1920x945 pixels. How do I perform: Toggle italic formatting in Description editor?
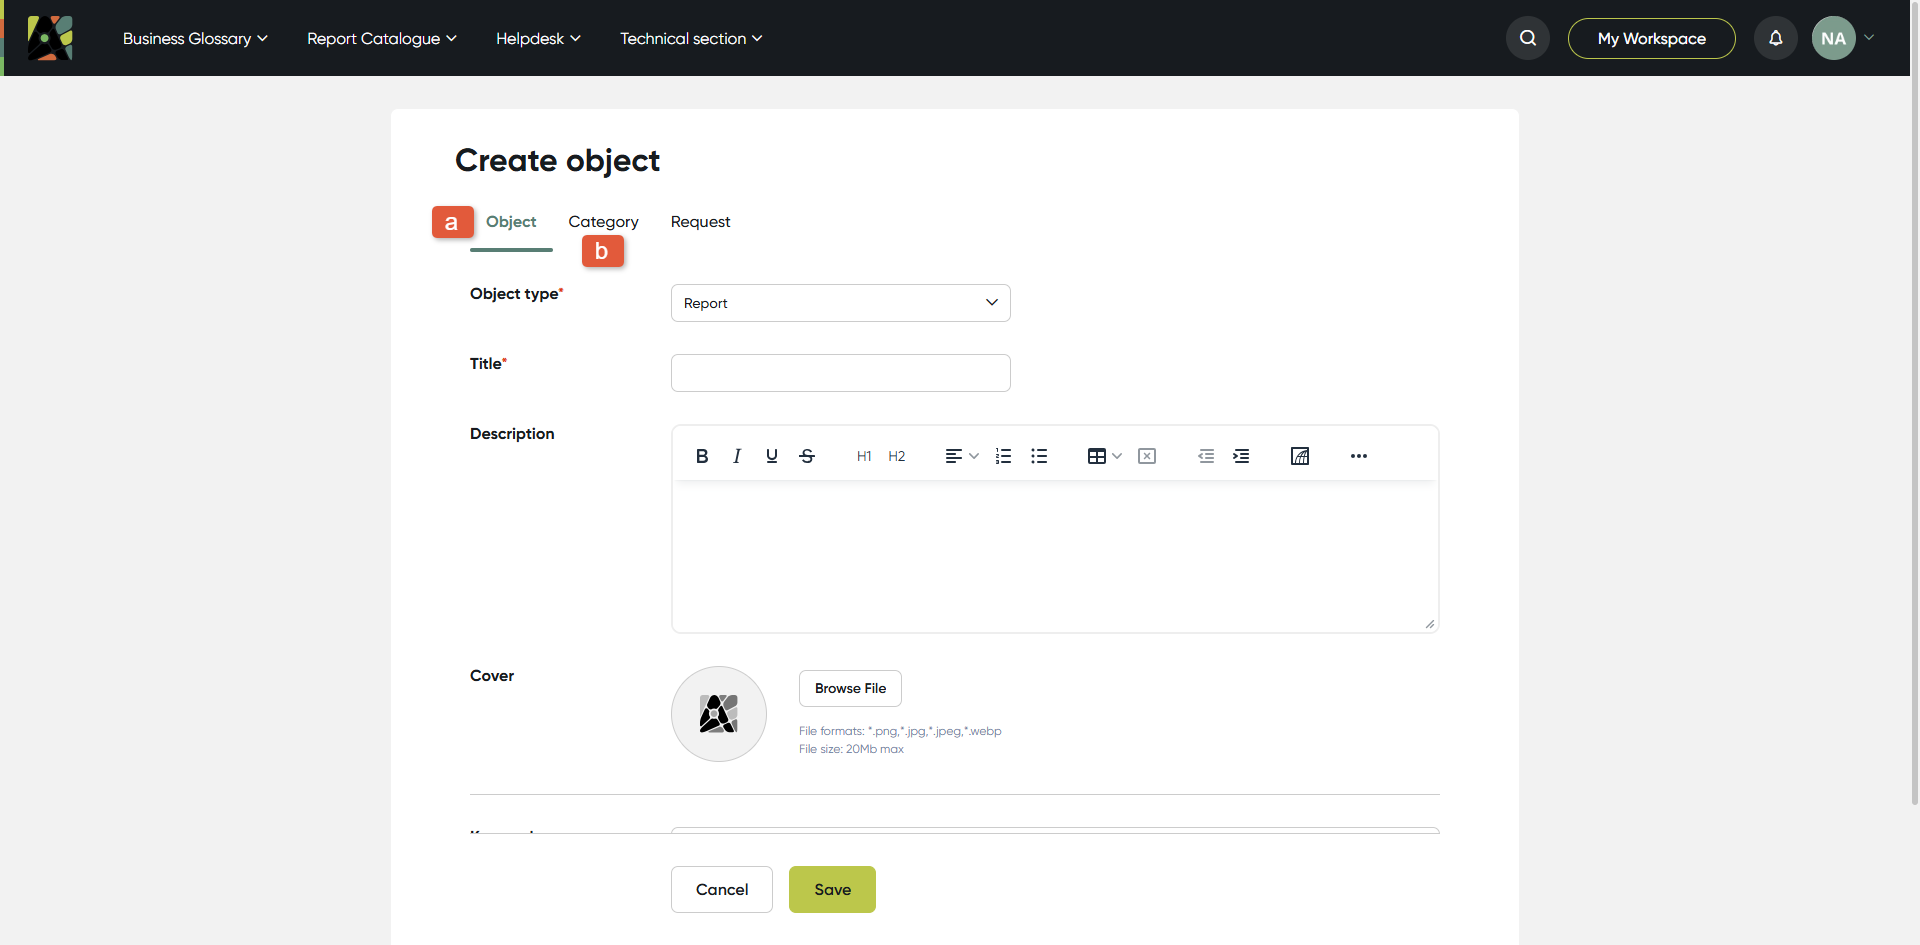click(737, 456)
